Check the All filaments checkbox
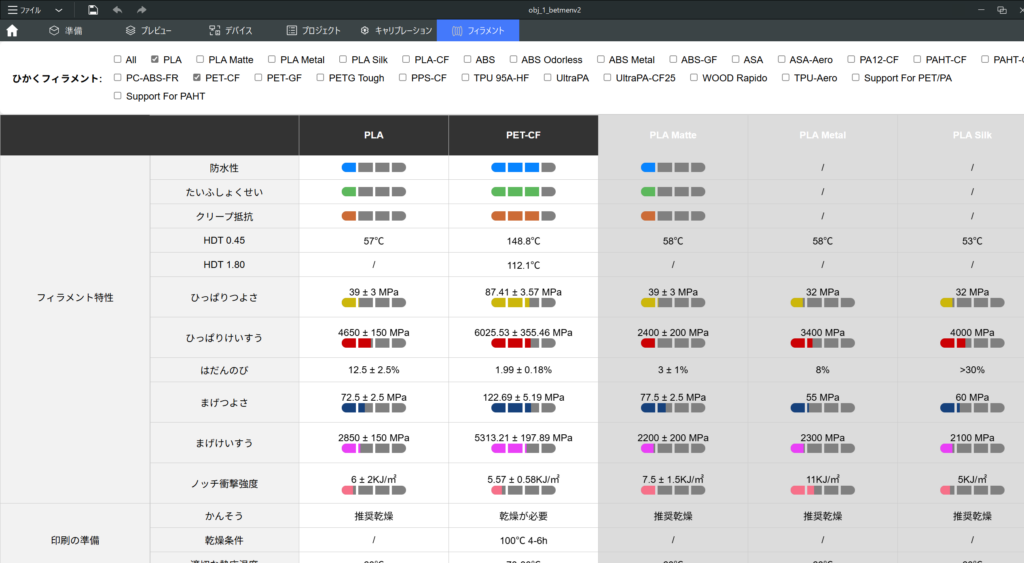Screen dimensions: 1024x563 [x=118, y=60]
